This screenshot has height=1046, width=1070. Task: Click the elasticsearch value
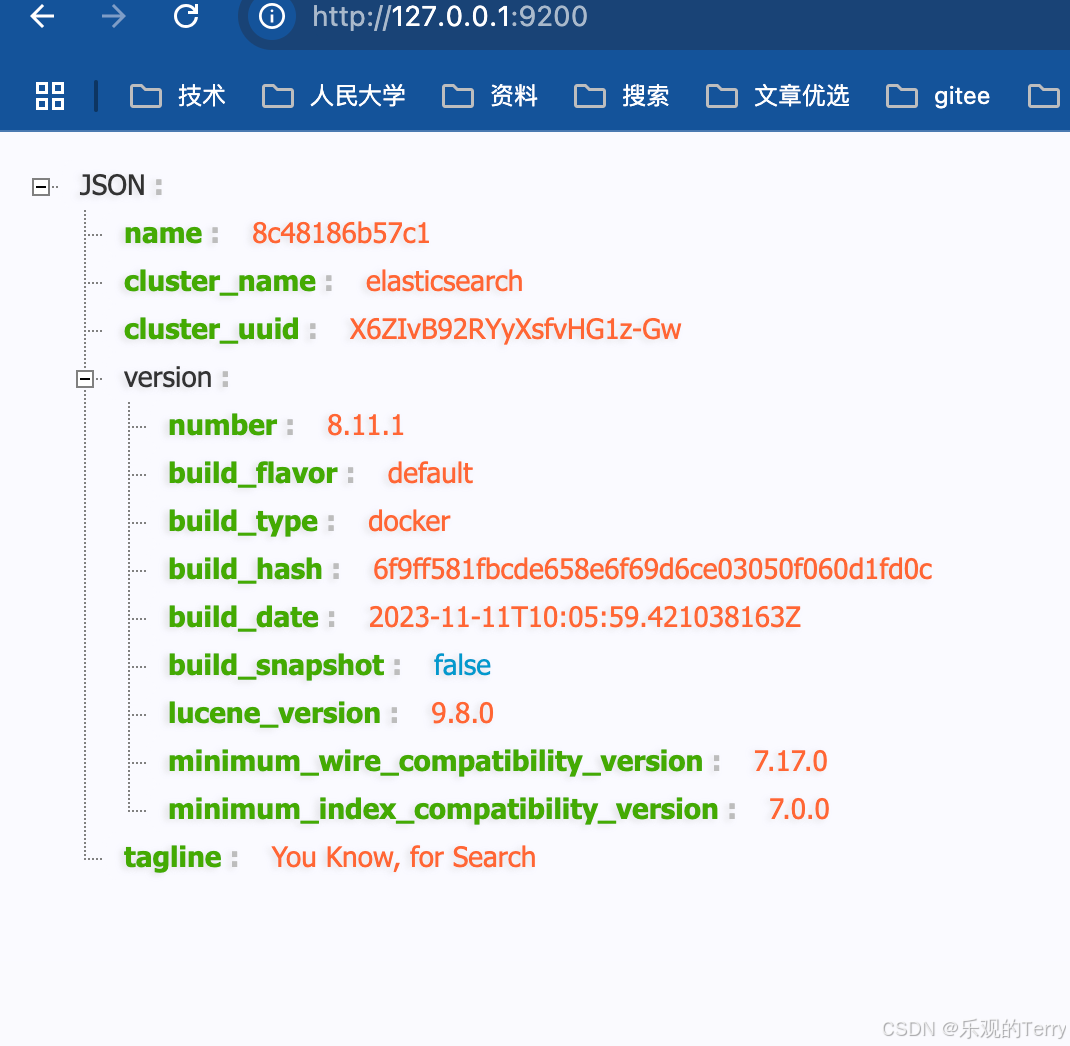click(x=444, y=281)
